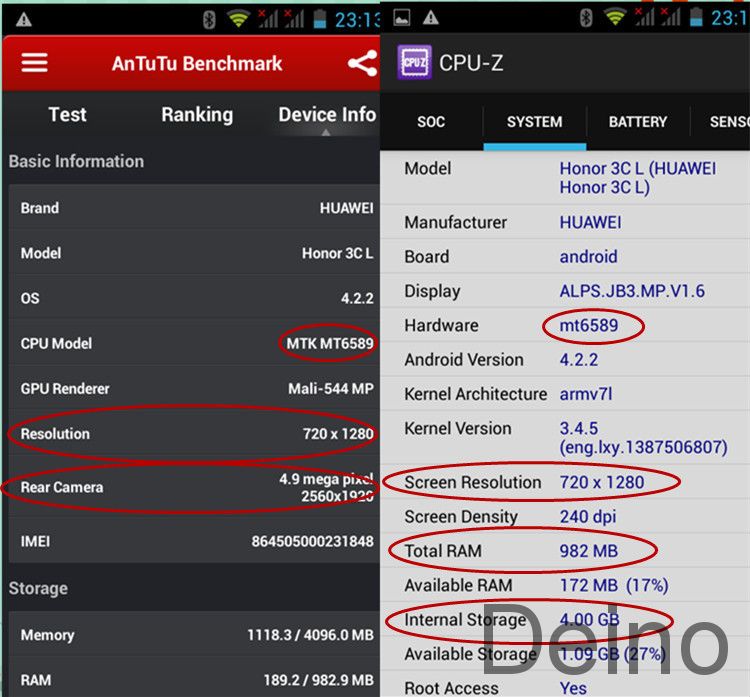This screenshot has width=750, height=697.
Task: Open the partially visible SENSORS tab in CPU-Z
Action: tap(720, 122)
